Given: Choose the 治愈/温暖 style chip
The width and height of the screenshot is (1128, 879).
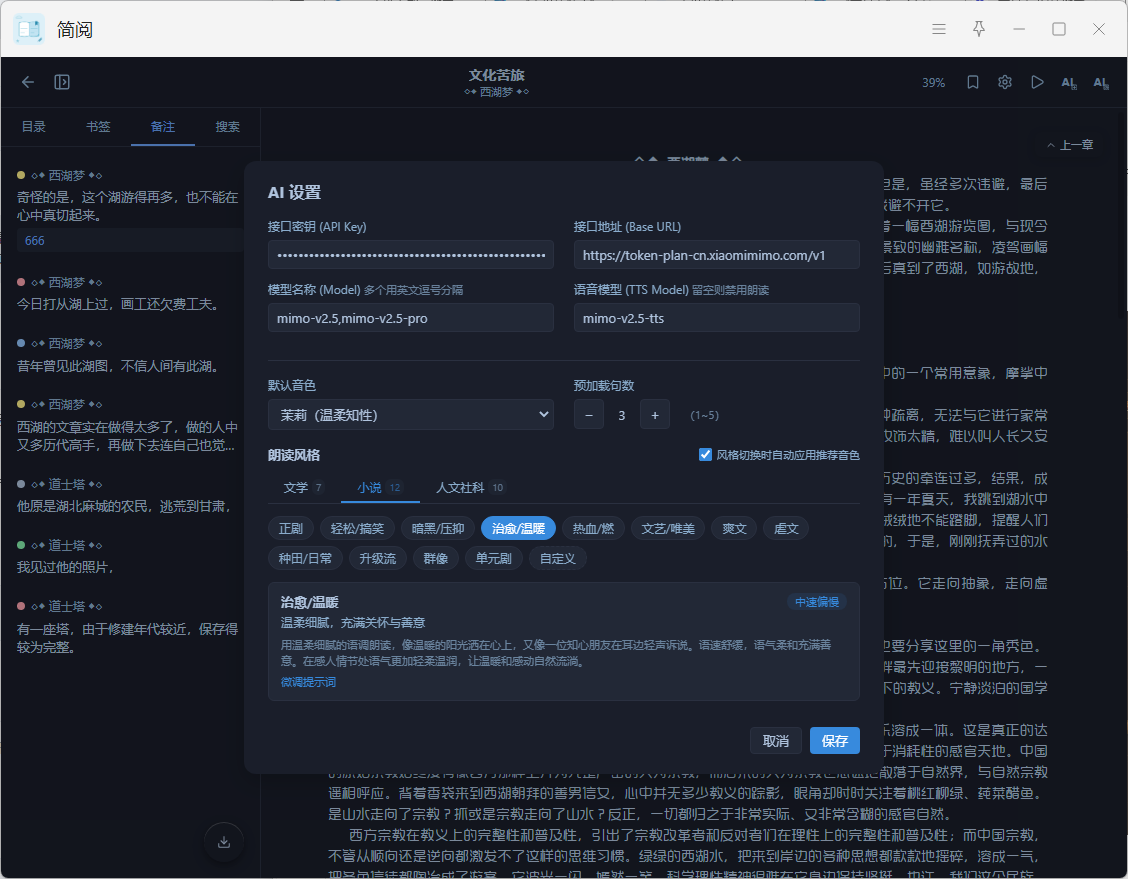Looking at the screenshot, I should tap(518, 529).
